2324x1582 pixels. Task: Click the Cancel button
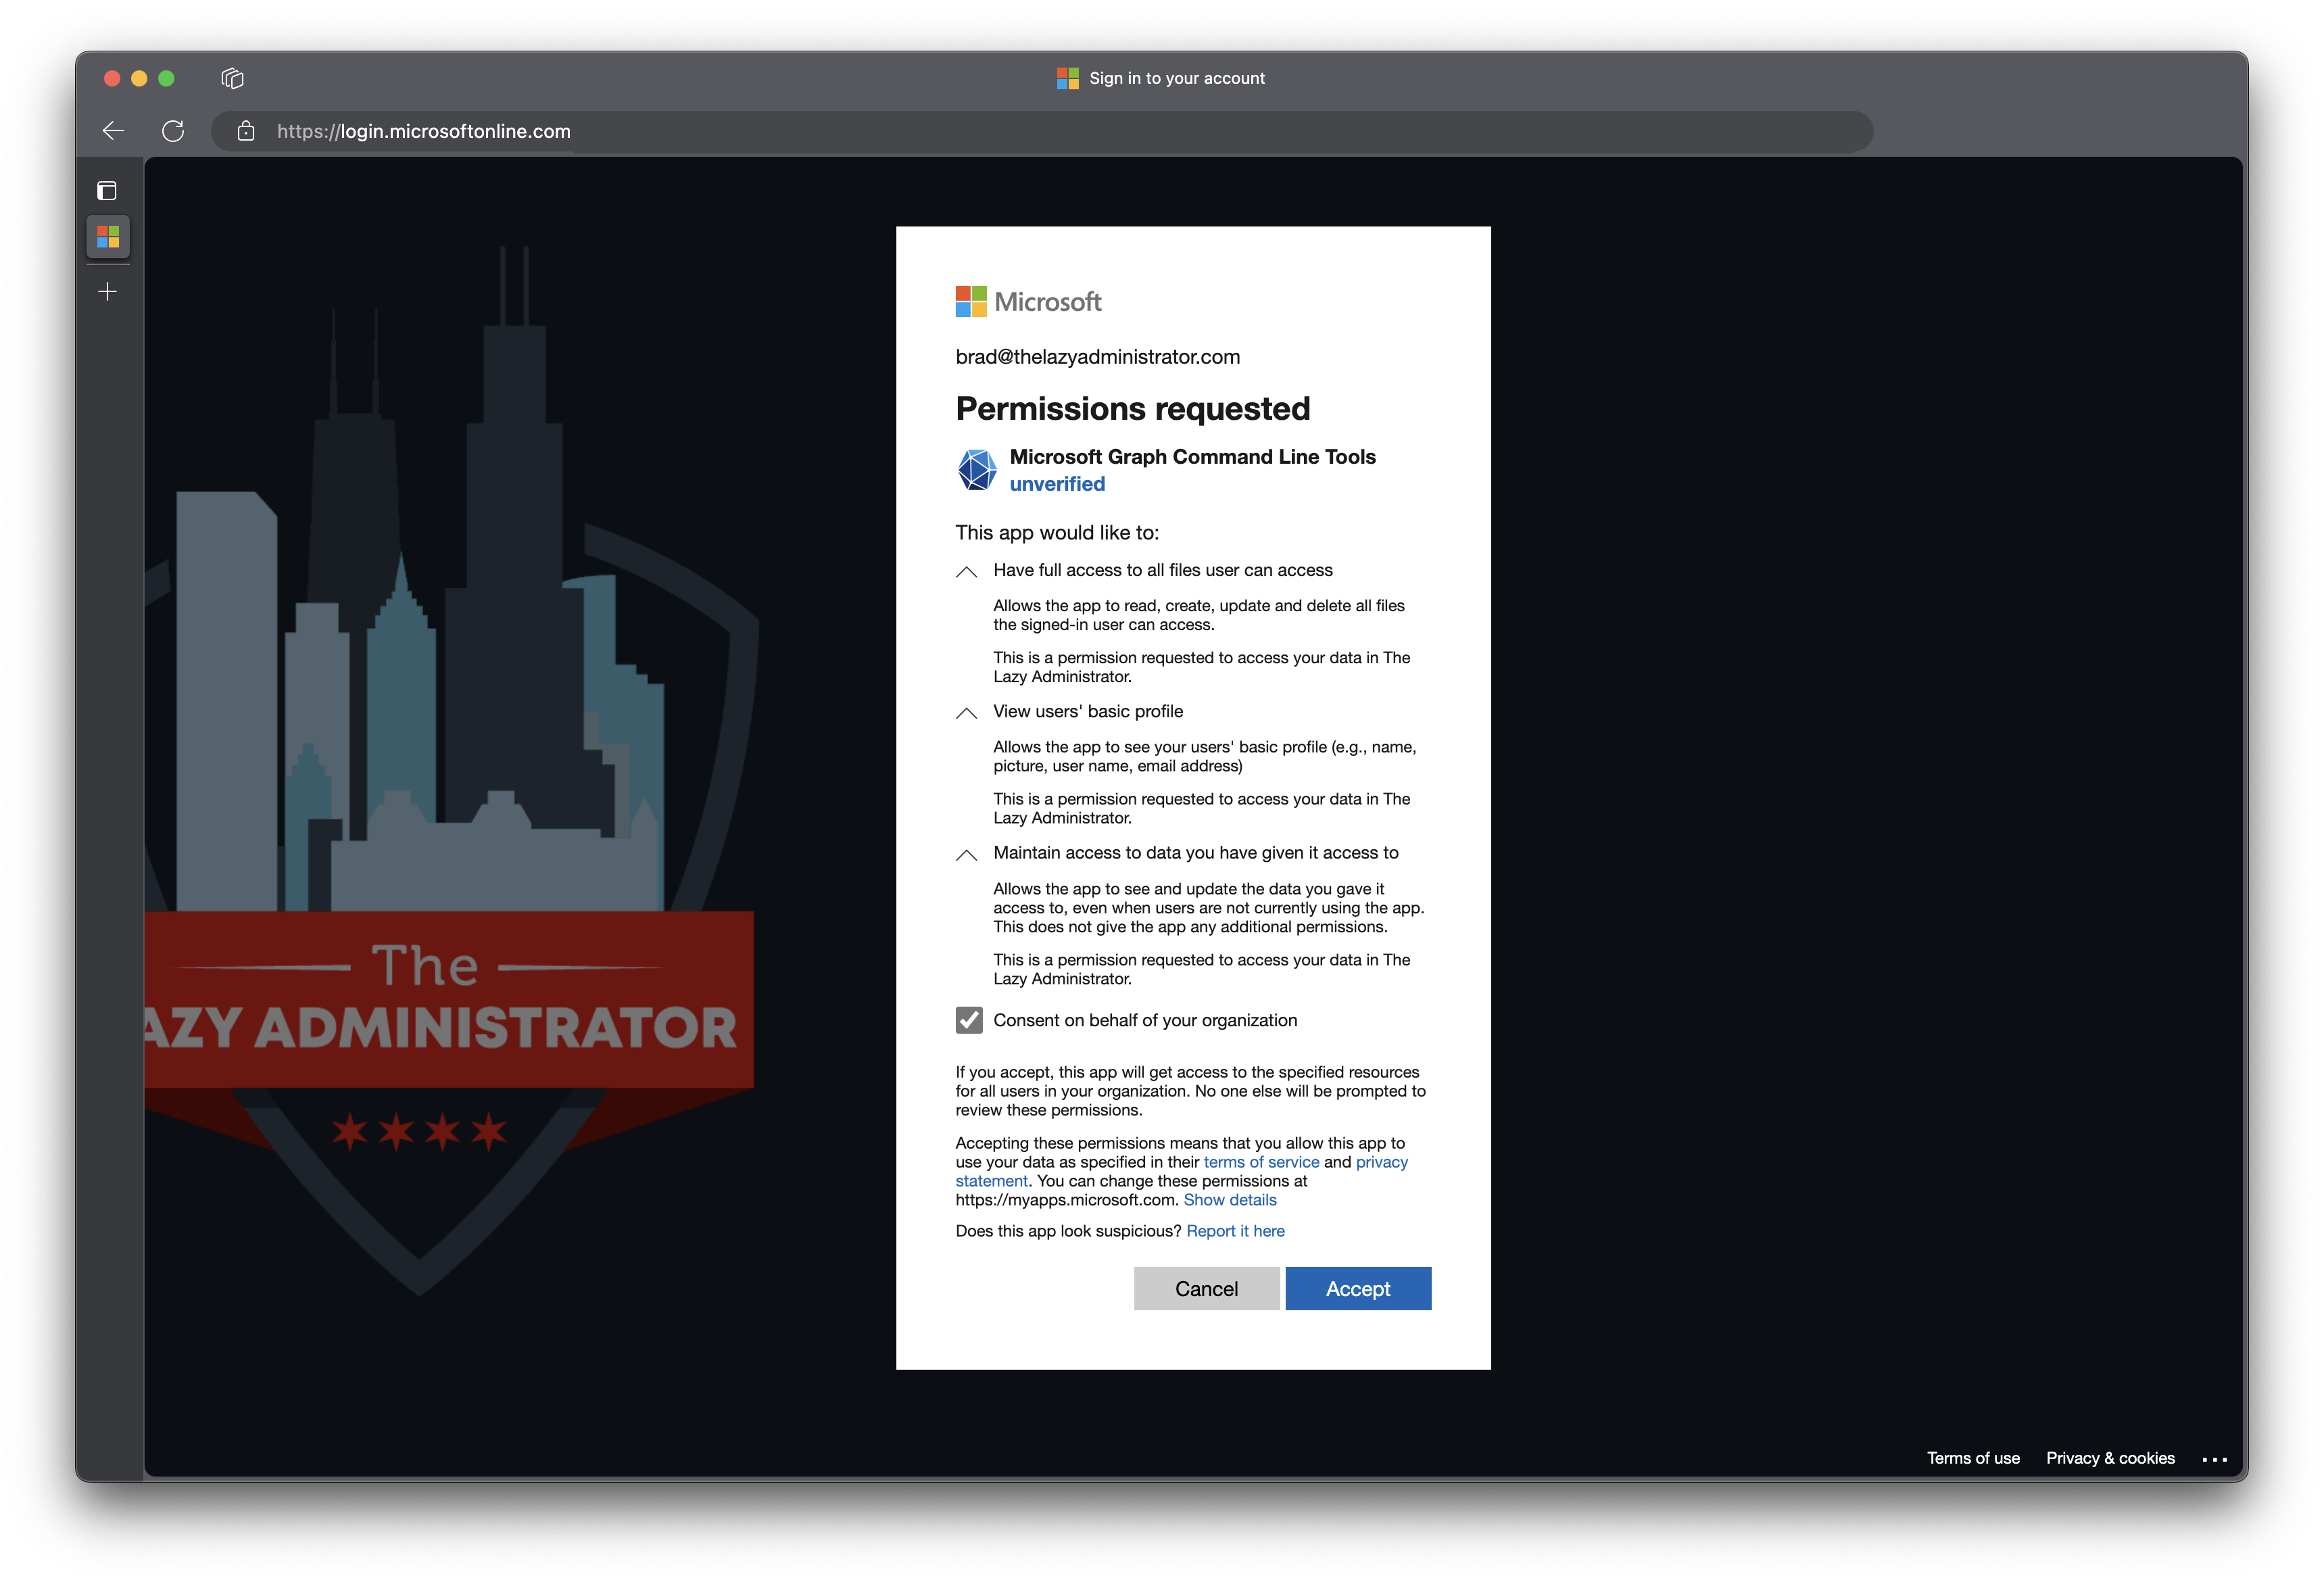(1206, 1289)
